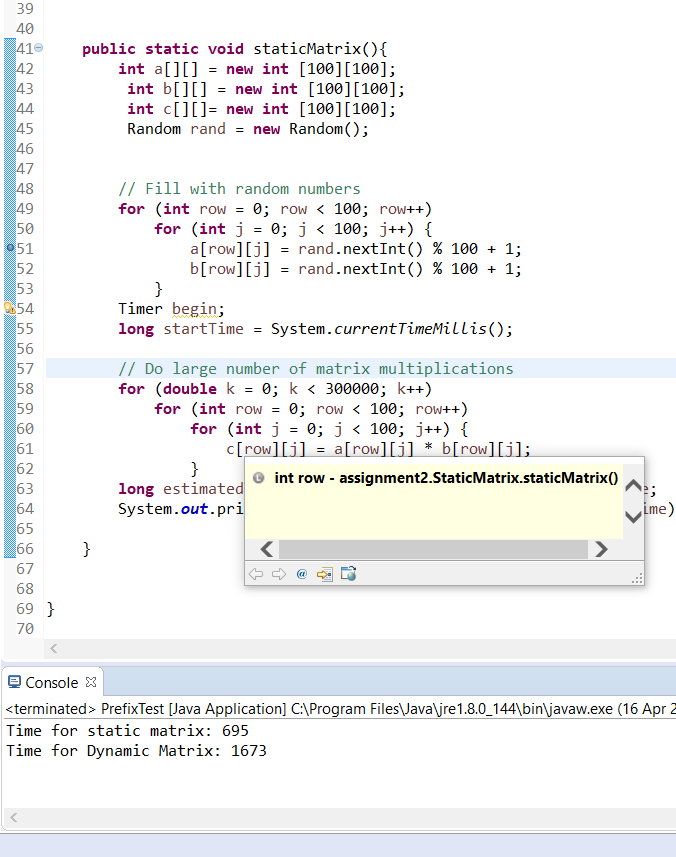676x857 pixels.
Task: Click the 'Time for Dynamic Matrix: 1673' output line
Action: [136, 750]
